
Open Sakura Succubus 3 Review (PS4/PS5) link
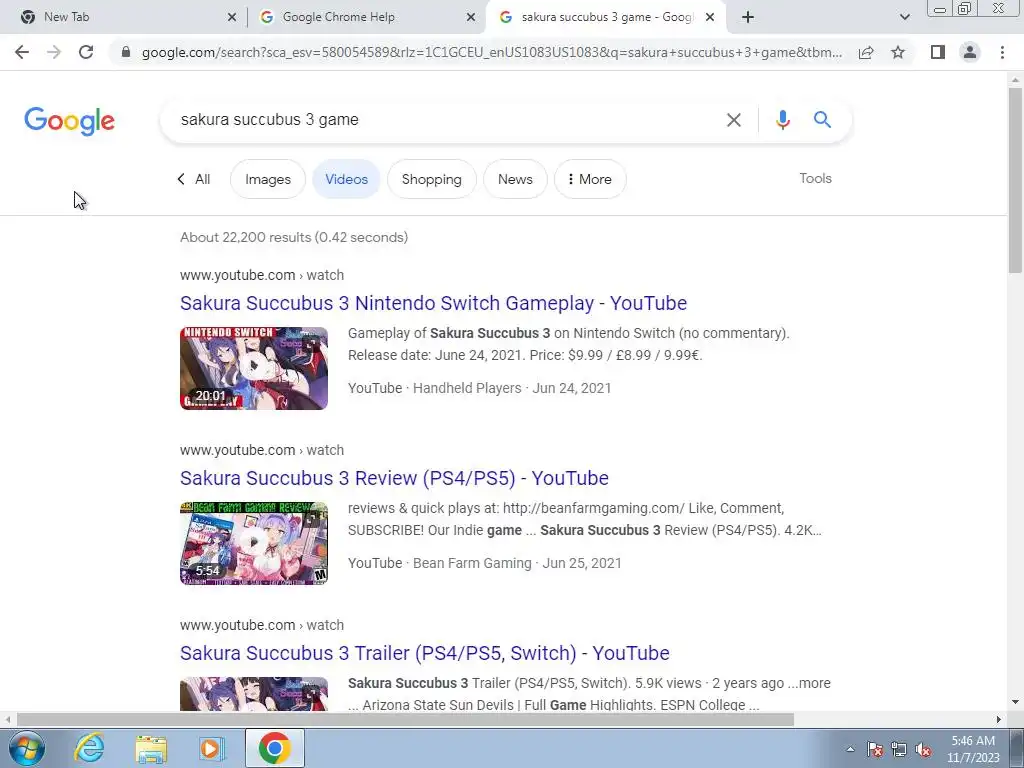coord(394,478)
